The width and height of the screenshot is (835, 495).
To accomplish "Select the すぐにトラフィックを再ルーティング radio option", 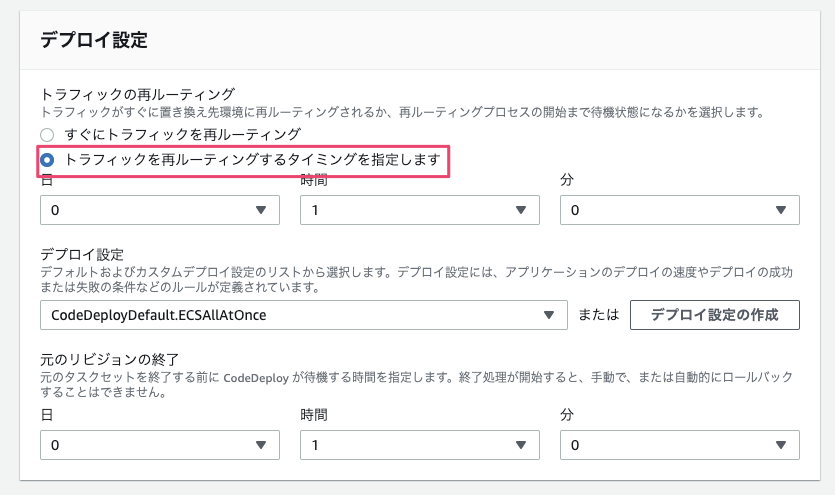I will (x=47, y=134).
